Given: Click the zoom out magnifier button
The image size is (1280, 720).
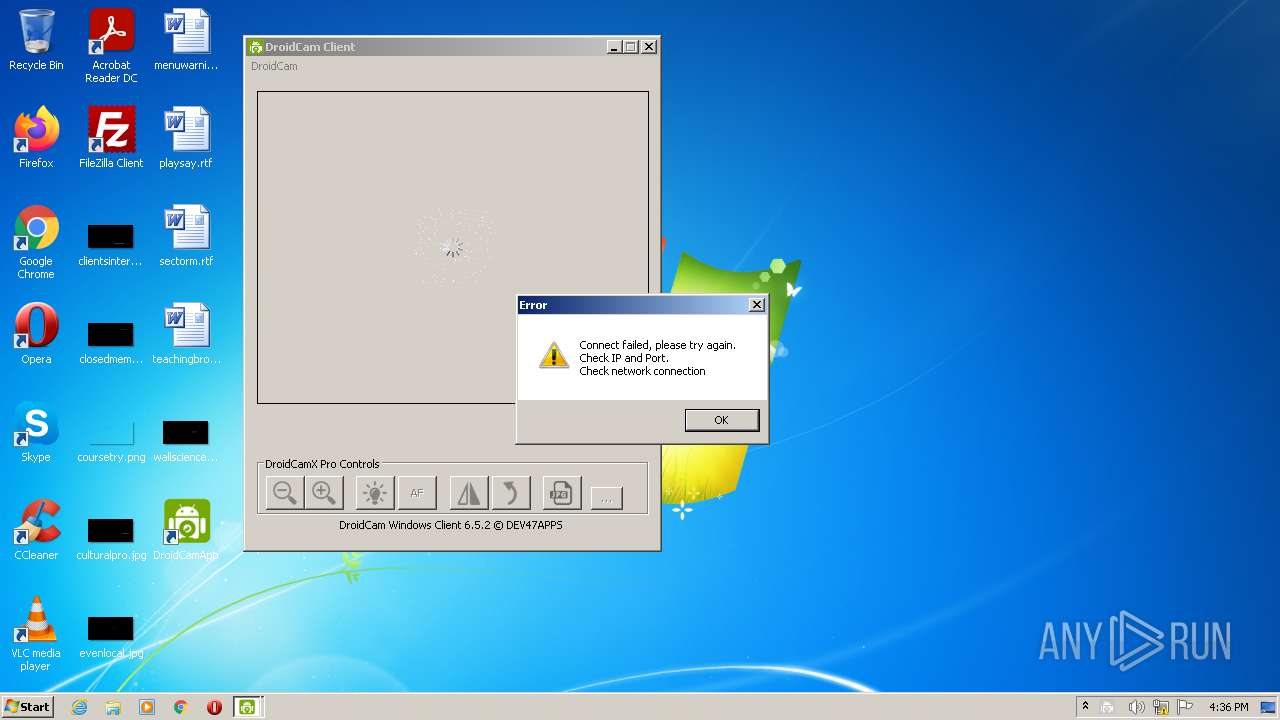Looking at the screenshot, I should (285, 493).
